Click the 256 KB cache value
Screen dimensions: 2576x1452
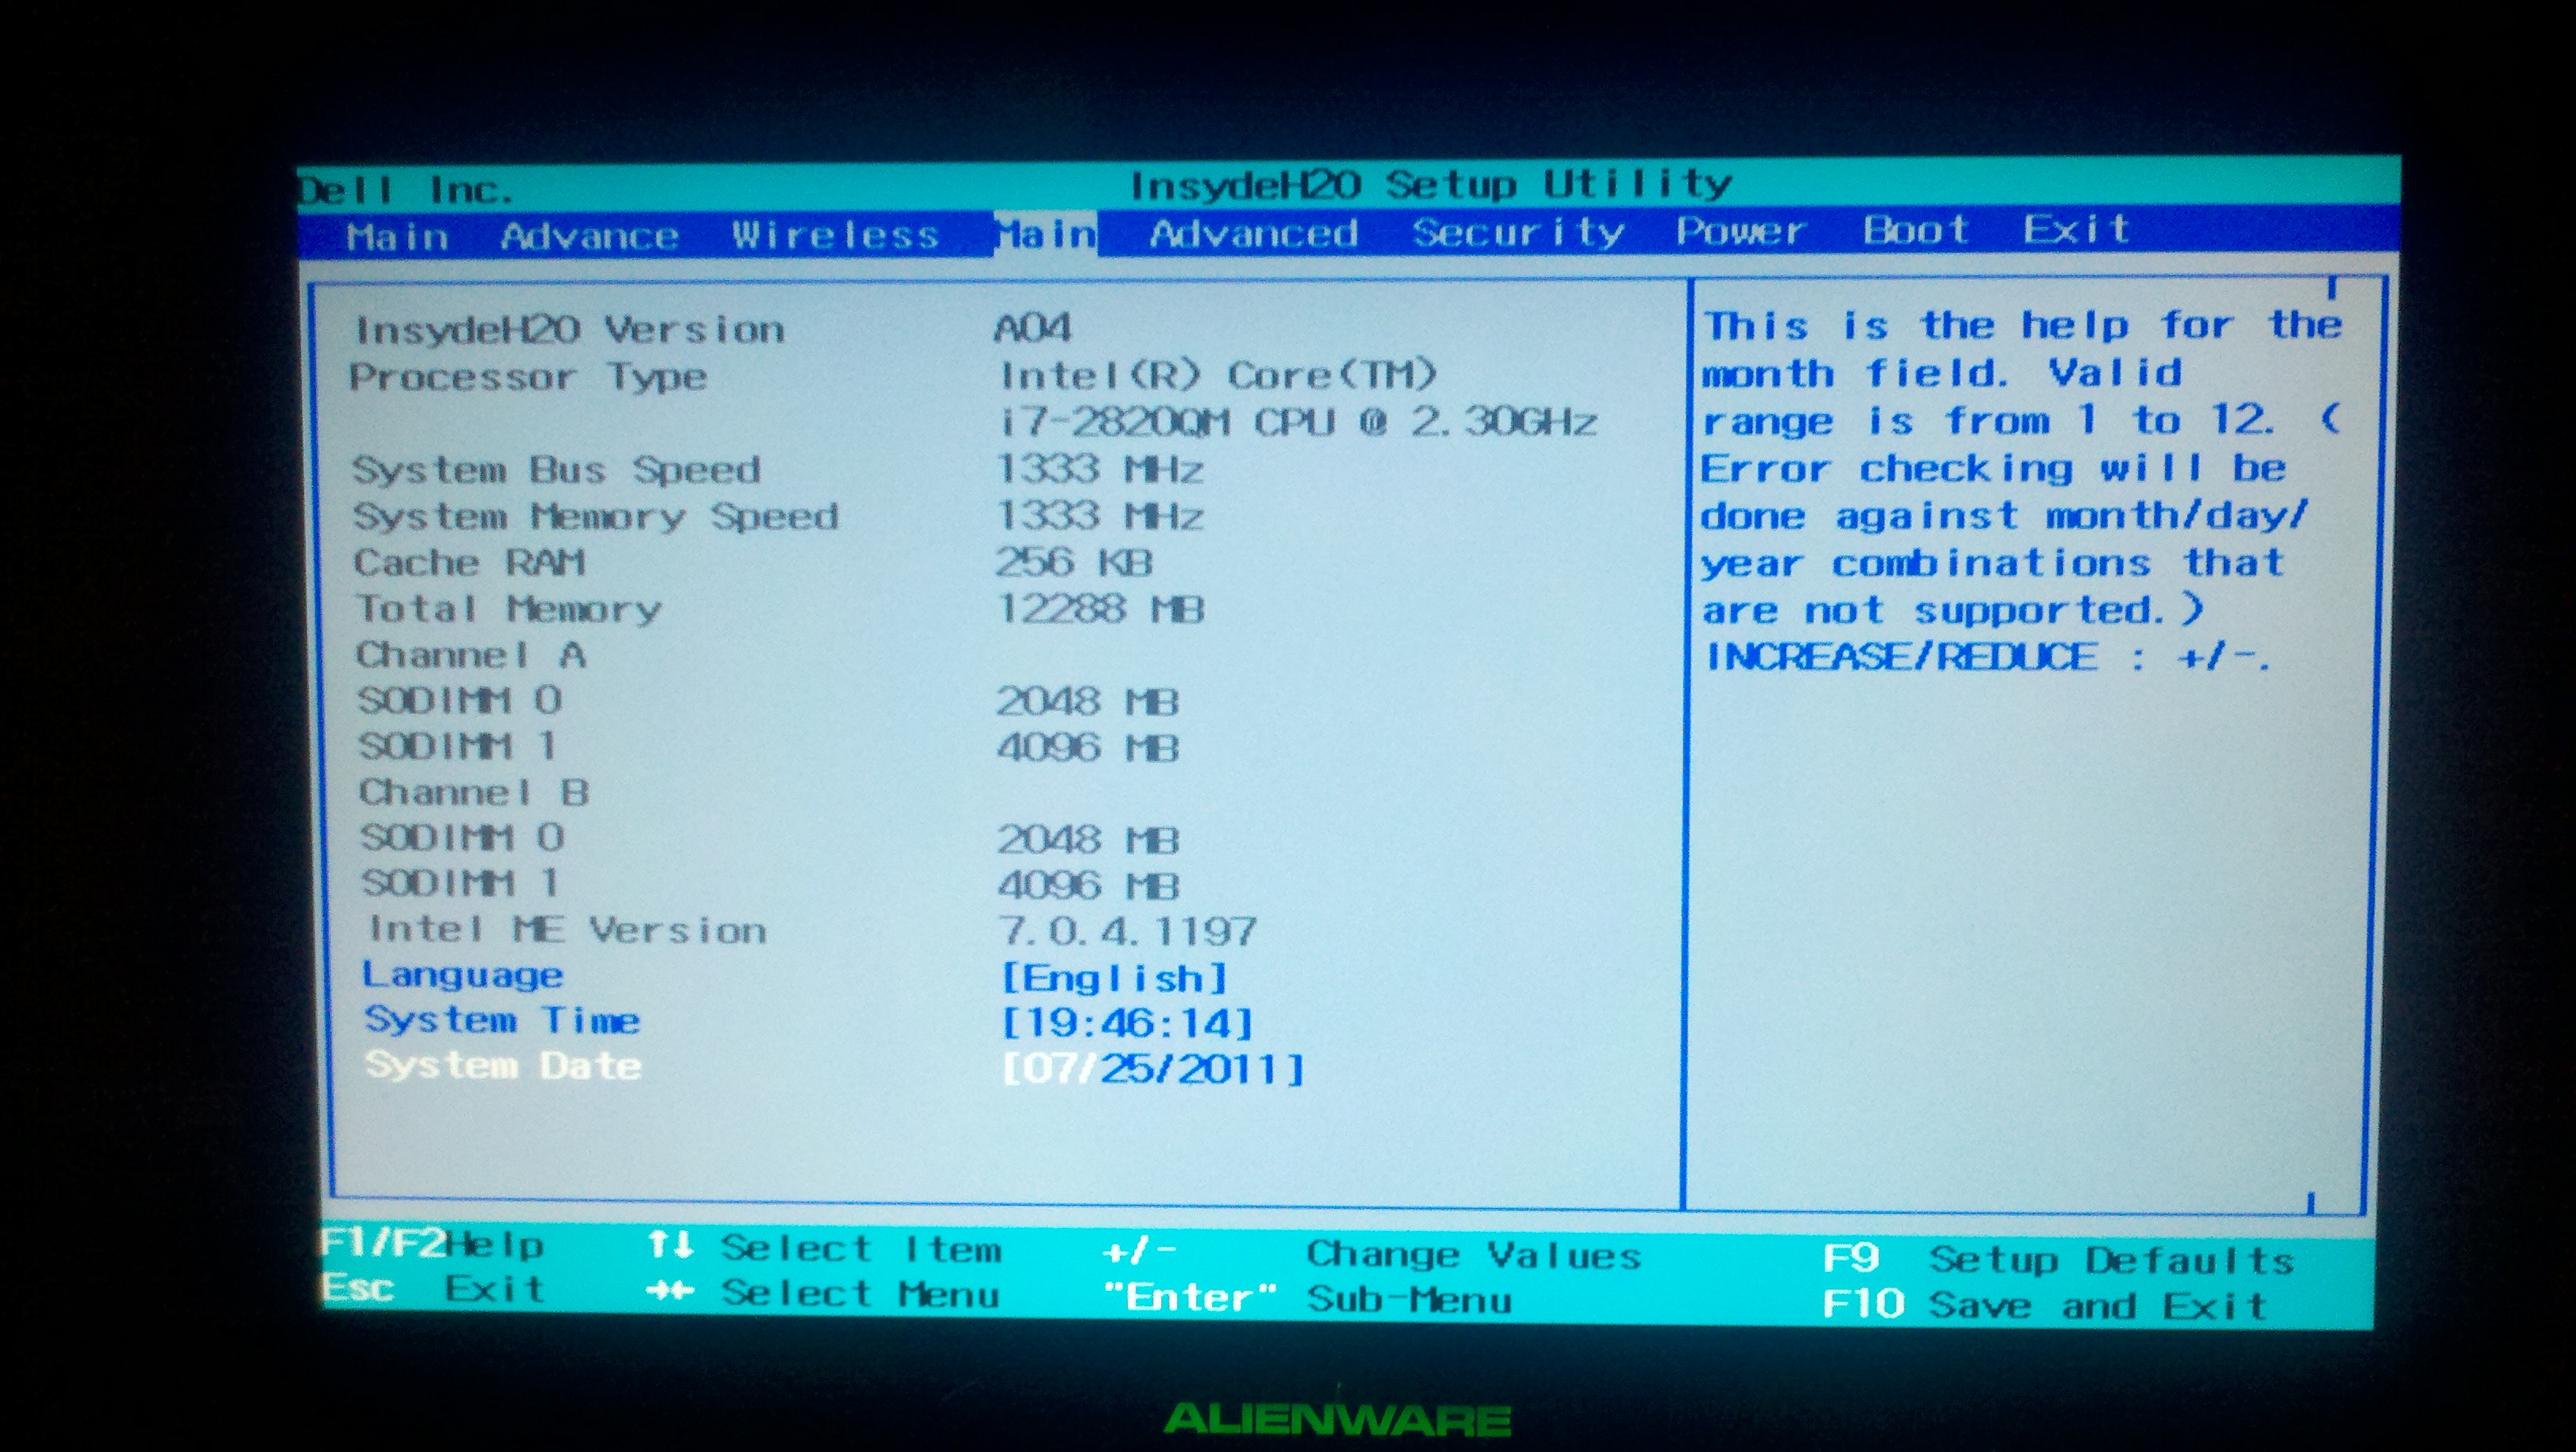1074,563
